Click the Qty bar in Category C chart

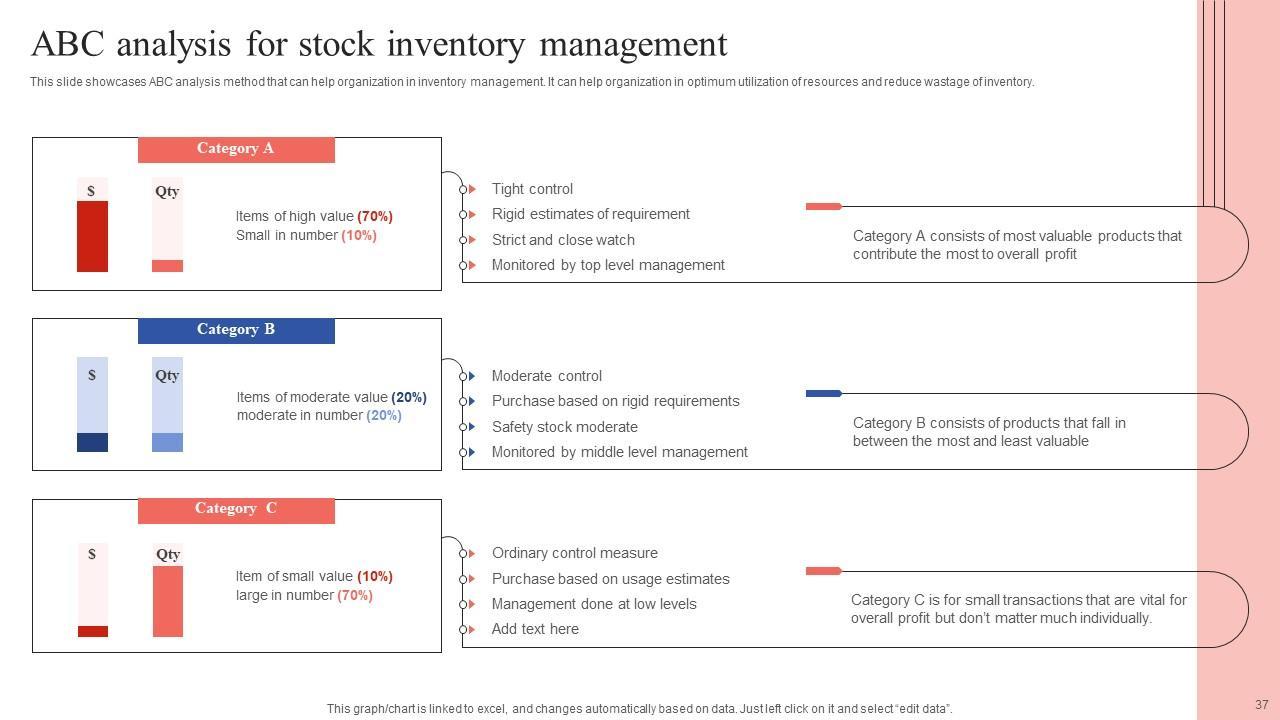[168, 601]
